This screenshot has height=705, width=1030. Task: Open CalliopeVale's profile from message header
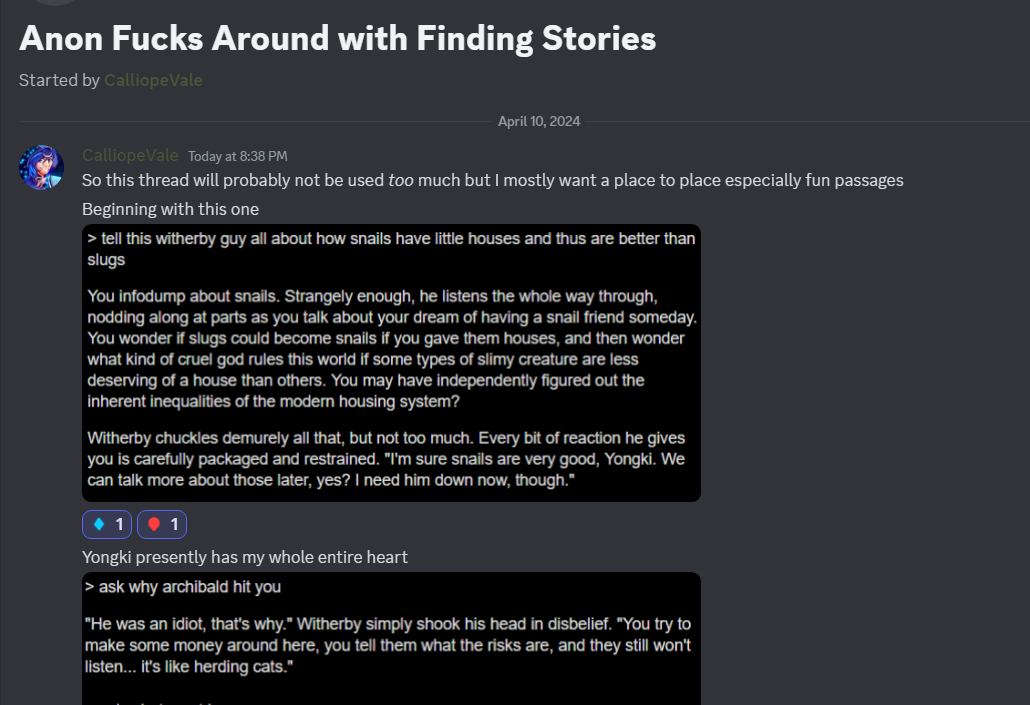(130, 155)
